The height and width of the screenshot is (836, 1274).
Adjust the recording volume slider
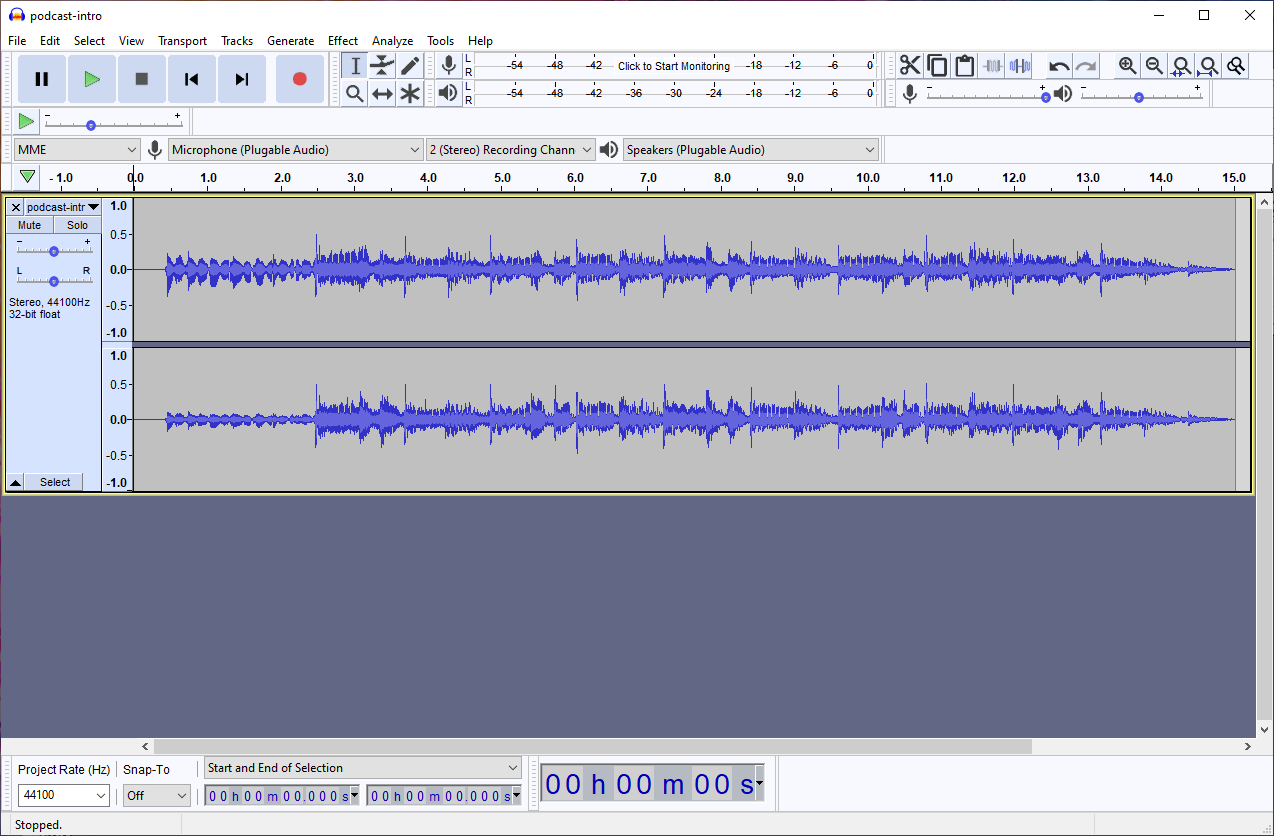click(x=987, y=97)
